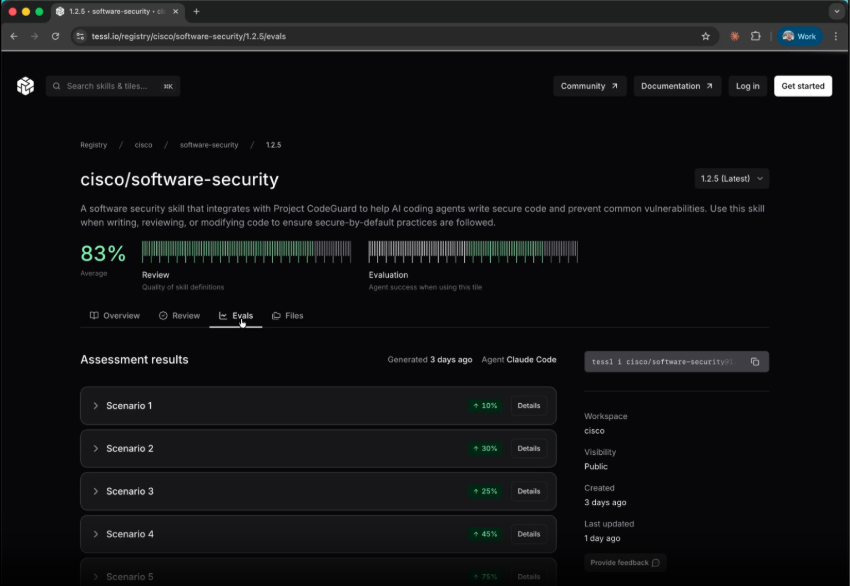Copy the tessl install command via copy icon
The image size is (850, 586).
pyautogui.click(x=755, y=361)
